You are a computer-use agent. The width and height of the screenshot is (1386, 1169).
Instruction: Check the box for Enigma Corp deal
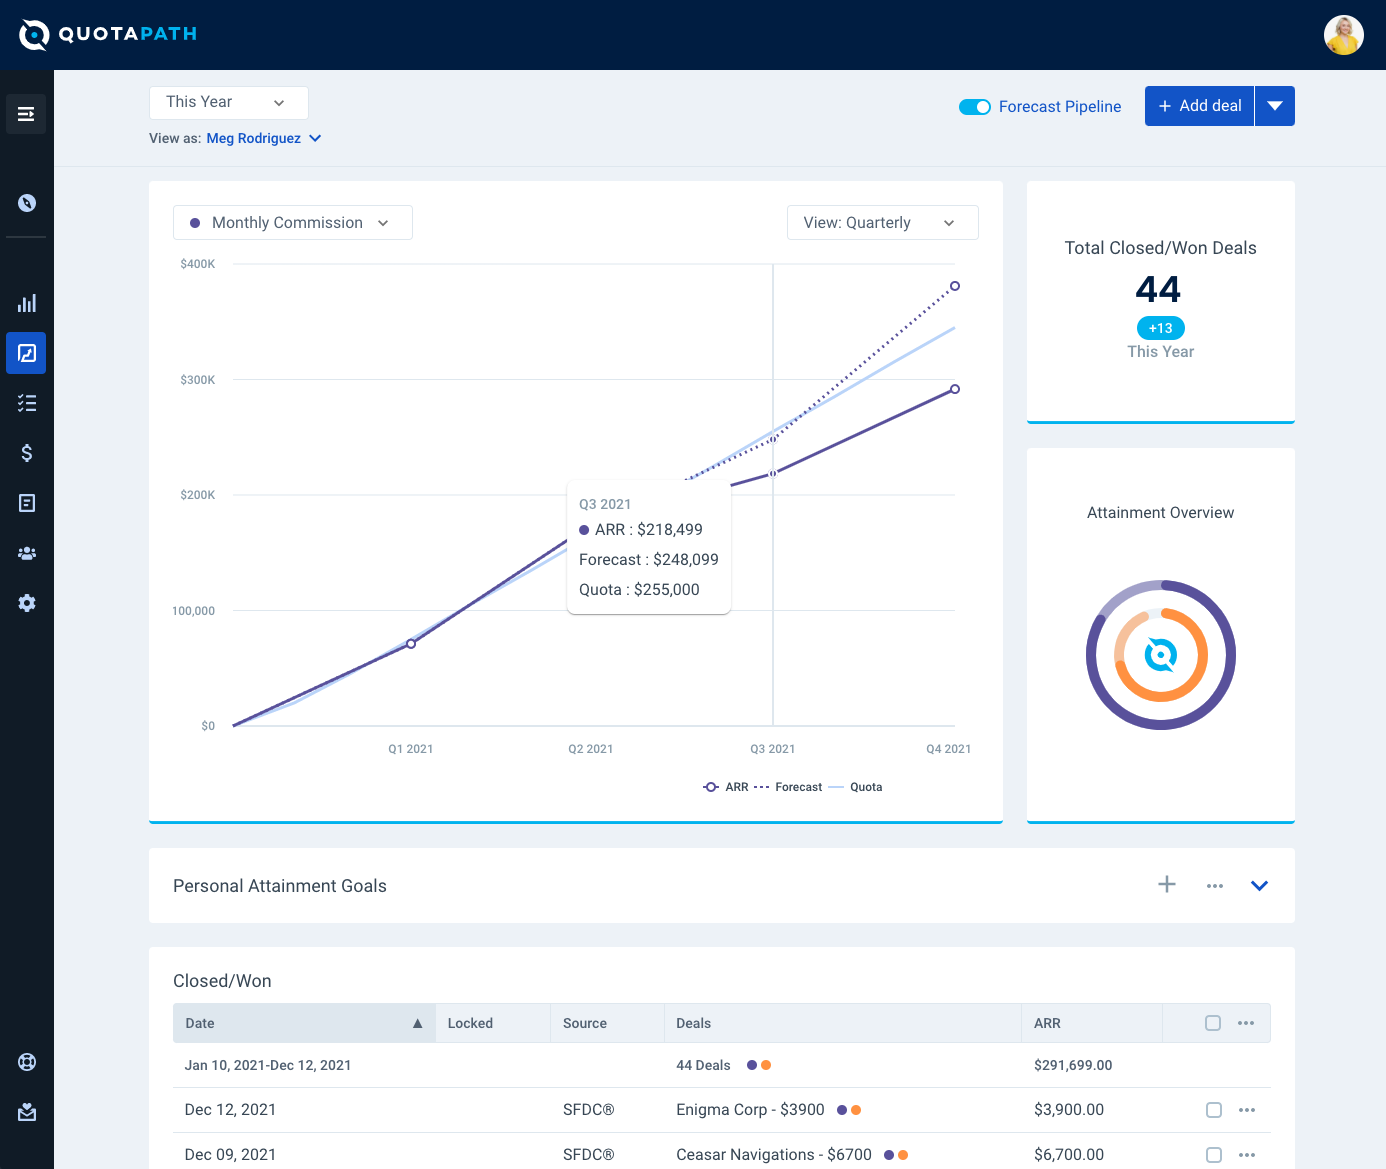pos(1214,1110)
